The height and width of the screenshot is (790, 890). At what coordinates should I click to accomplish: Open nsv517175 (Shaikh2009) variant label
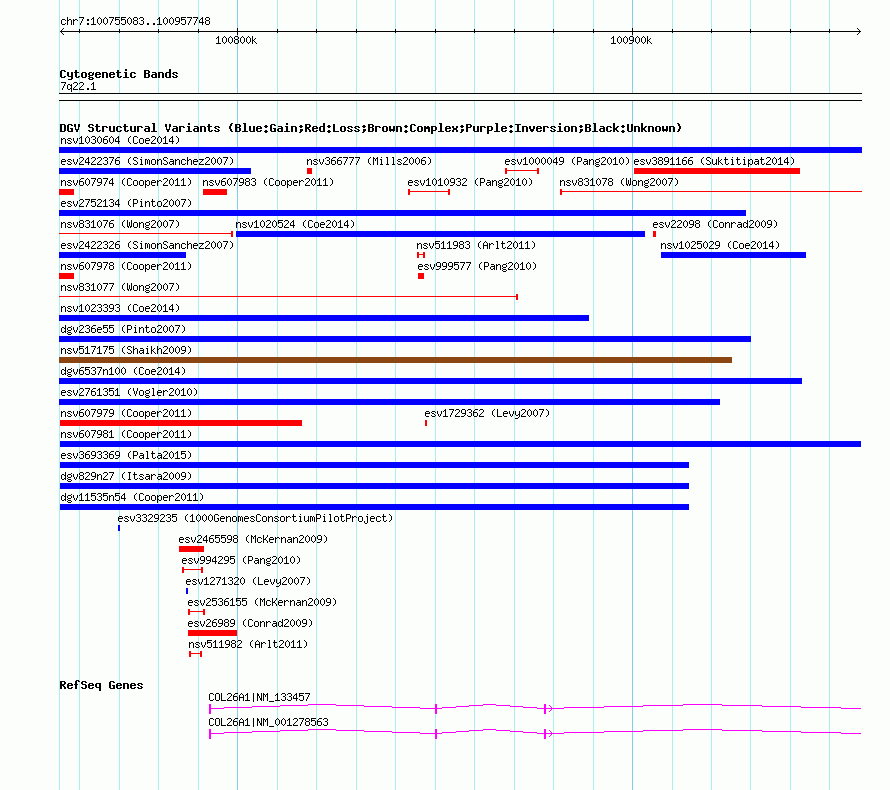point(126,350)
